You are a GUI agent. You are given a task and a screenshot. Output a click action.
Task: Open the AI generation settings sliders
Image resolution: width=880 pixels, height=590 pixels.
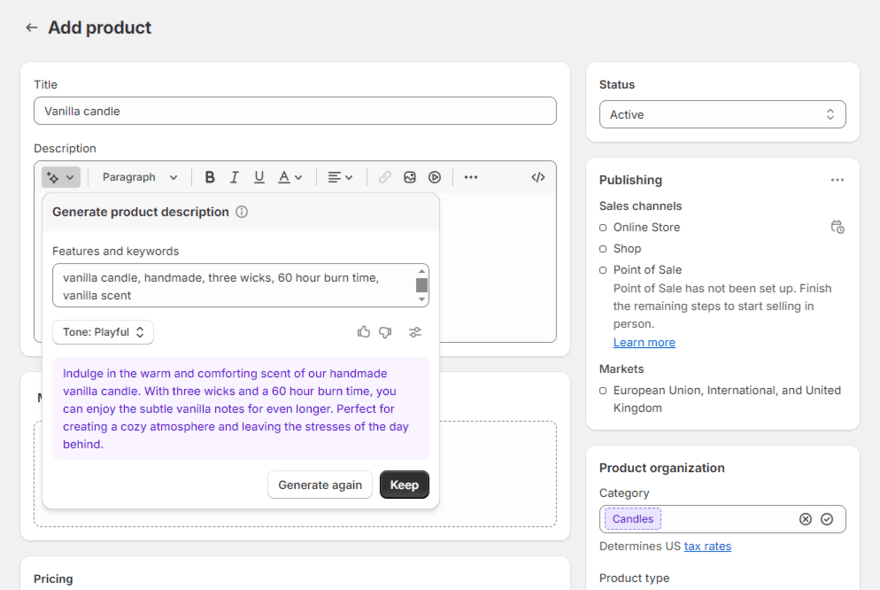(x=415, y=332)
